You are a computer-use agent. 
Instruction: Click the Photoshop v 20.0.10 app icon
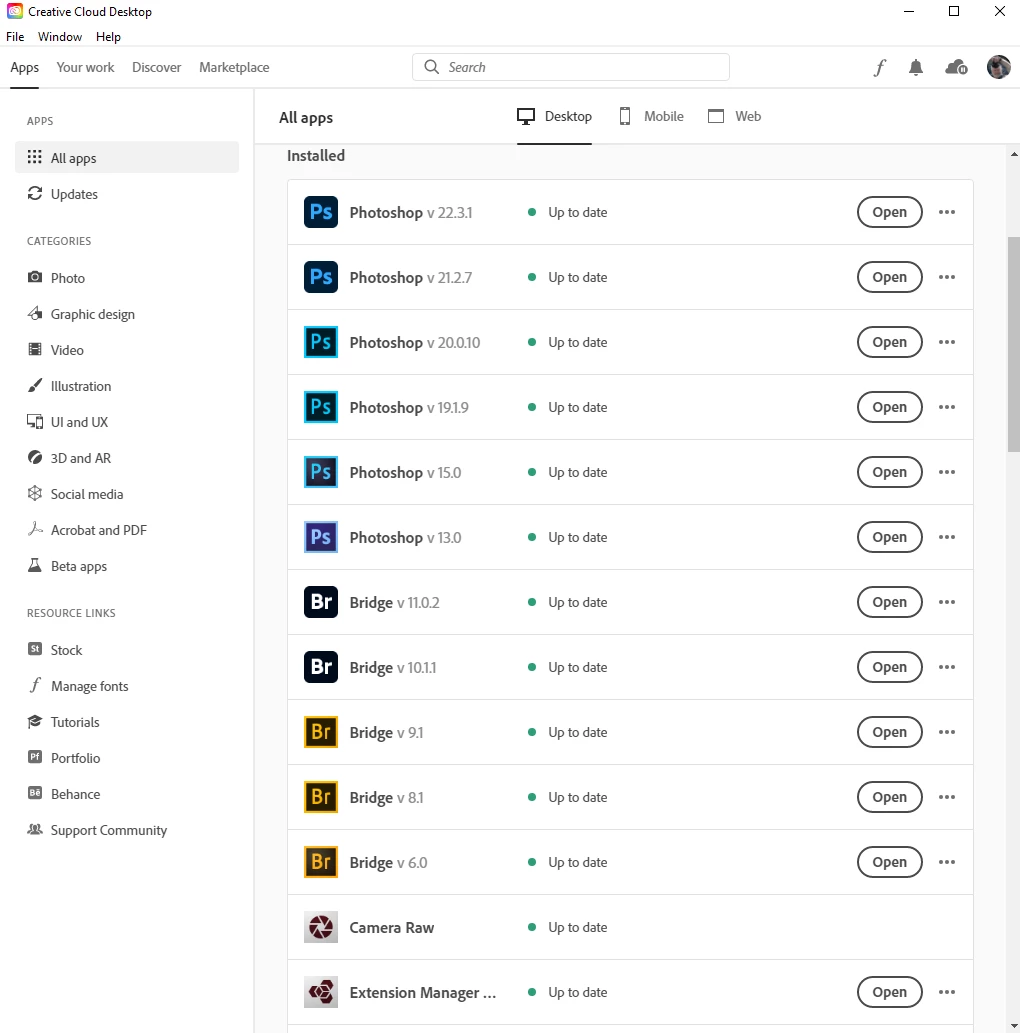321,342
